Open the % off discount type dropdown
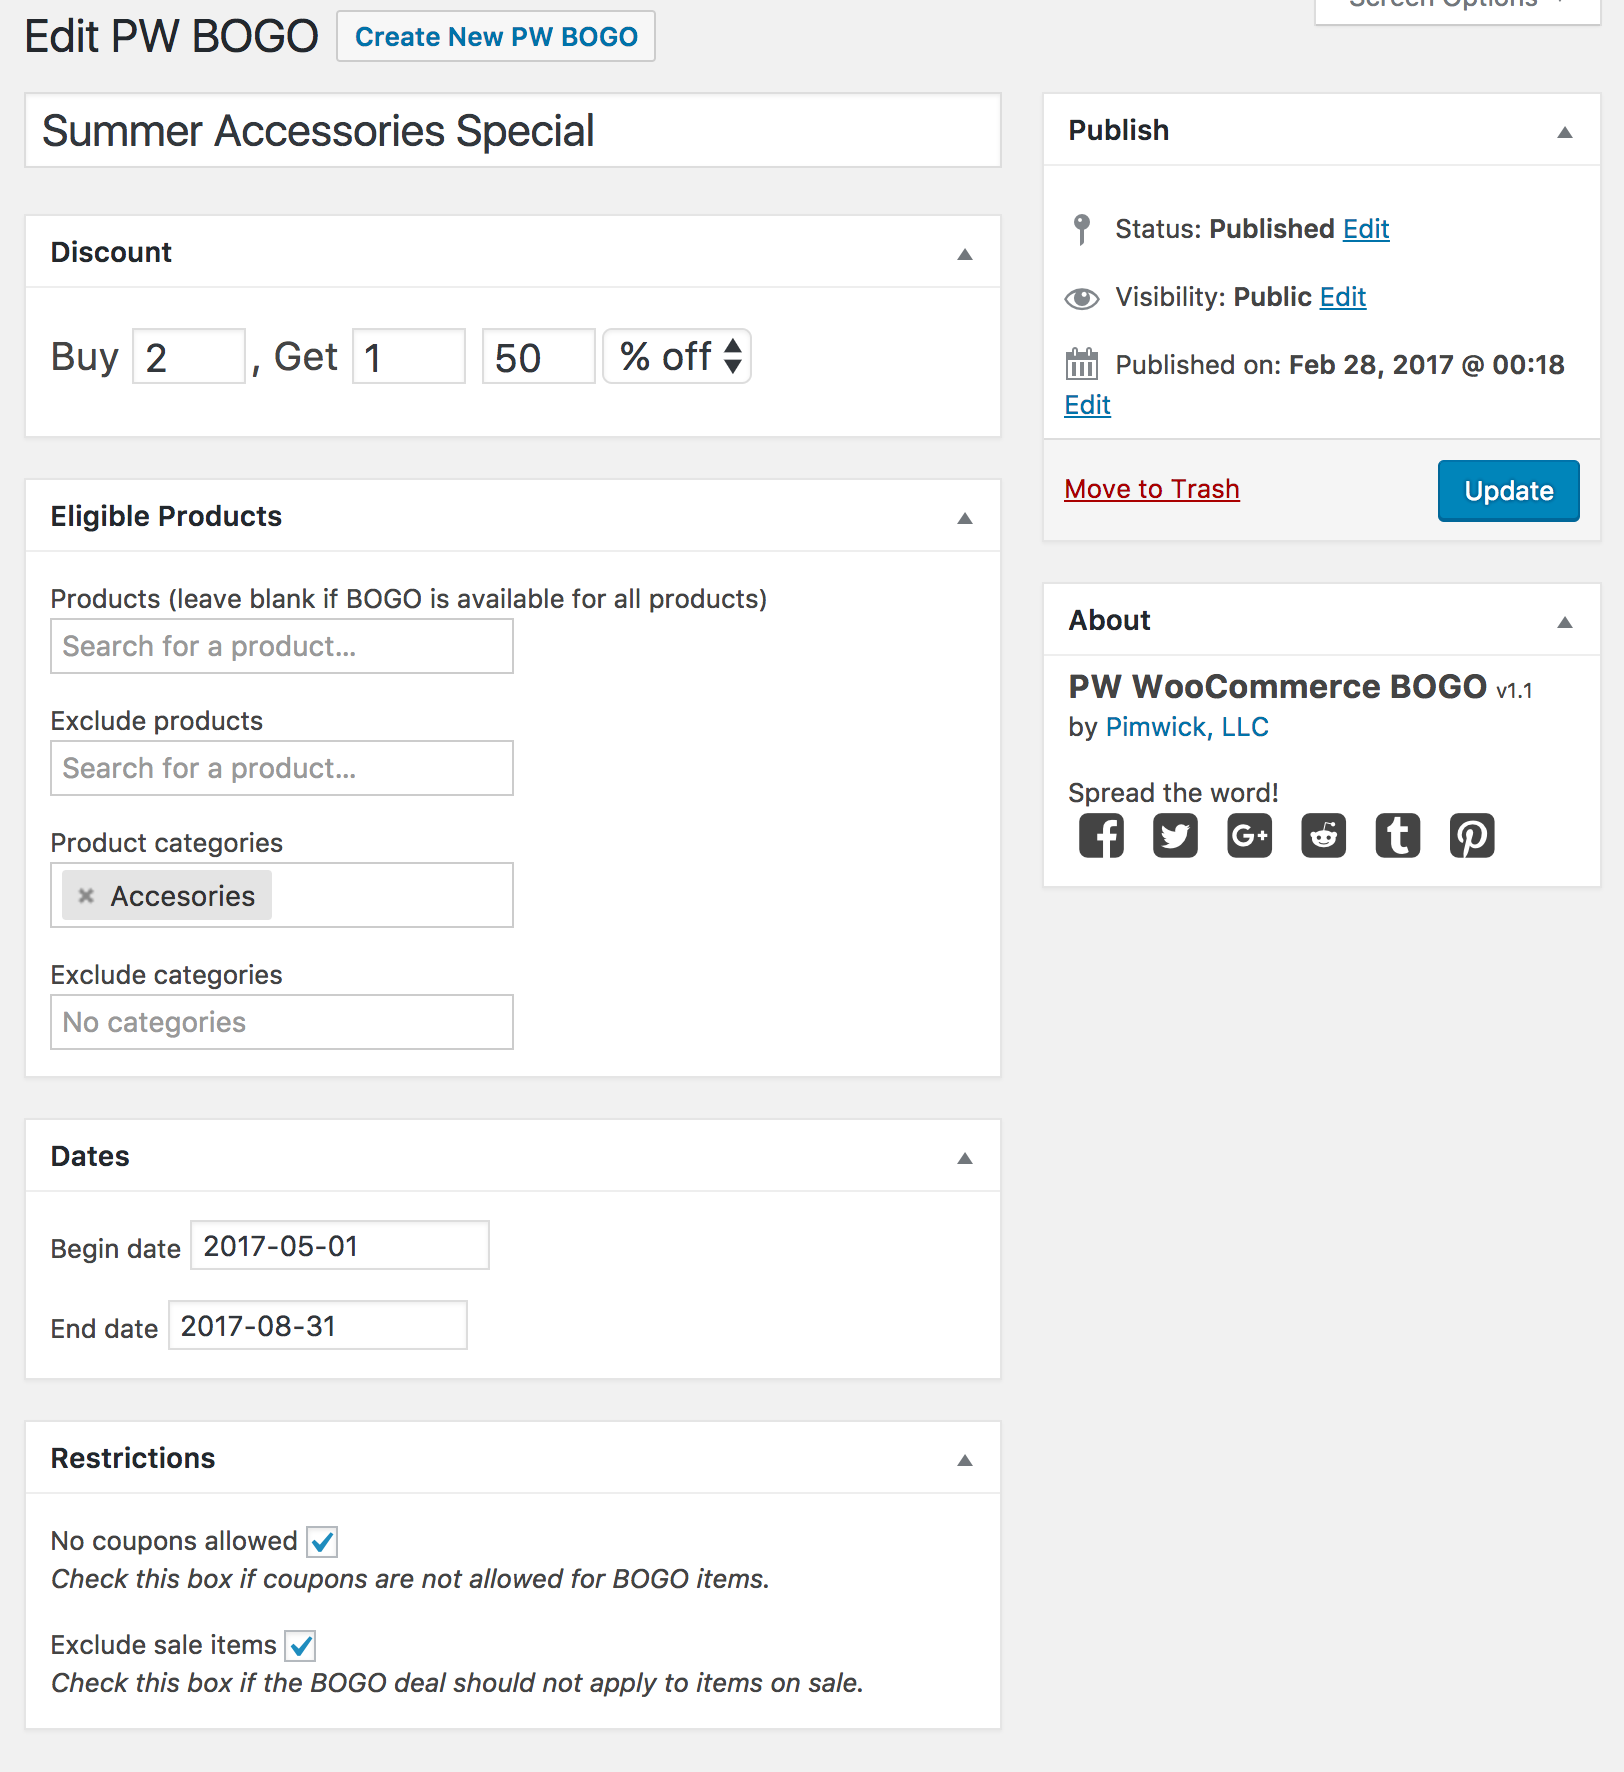The image size is (1624, 1772). point(677,356)
